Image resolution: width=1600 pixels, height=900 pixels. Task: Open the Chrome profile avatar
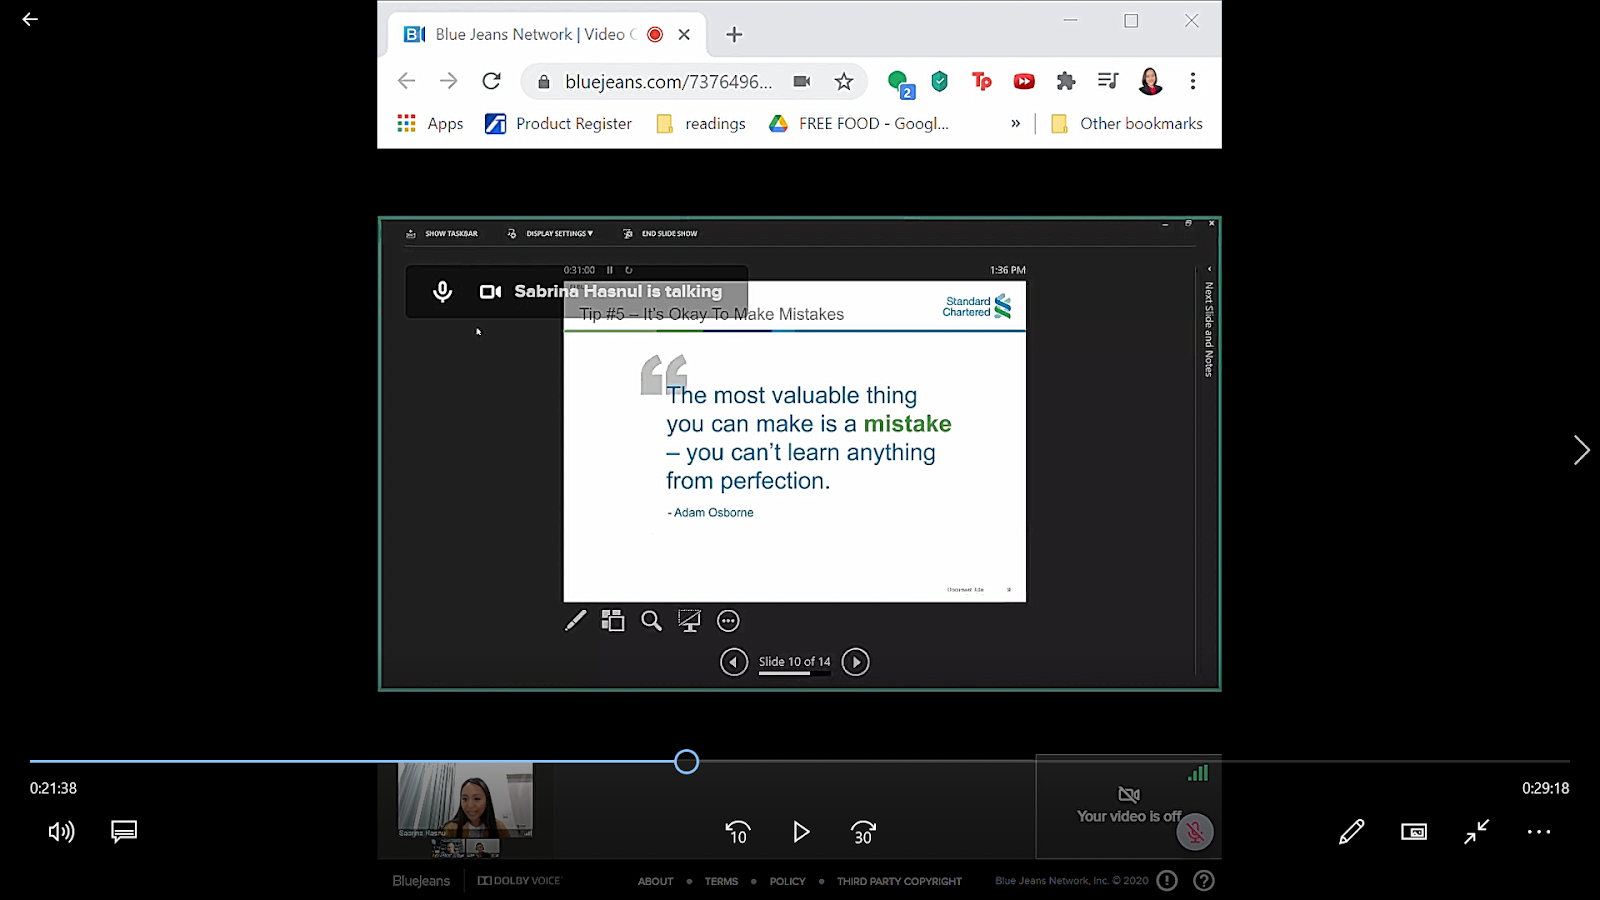[x=1150, y=81]
